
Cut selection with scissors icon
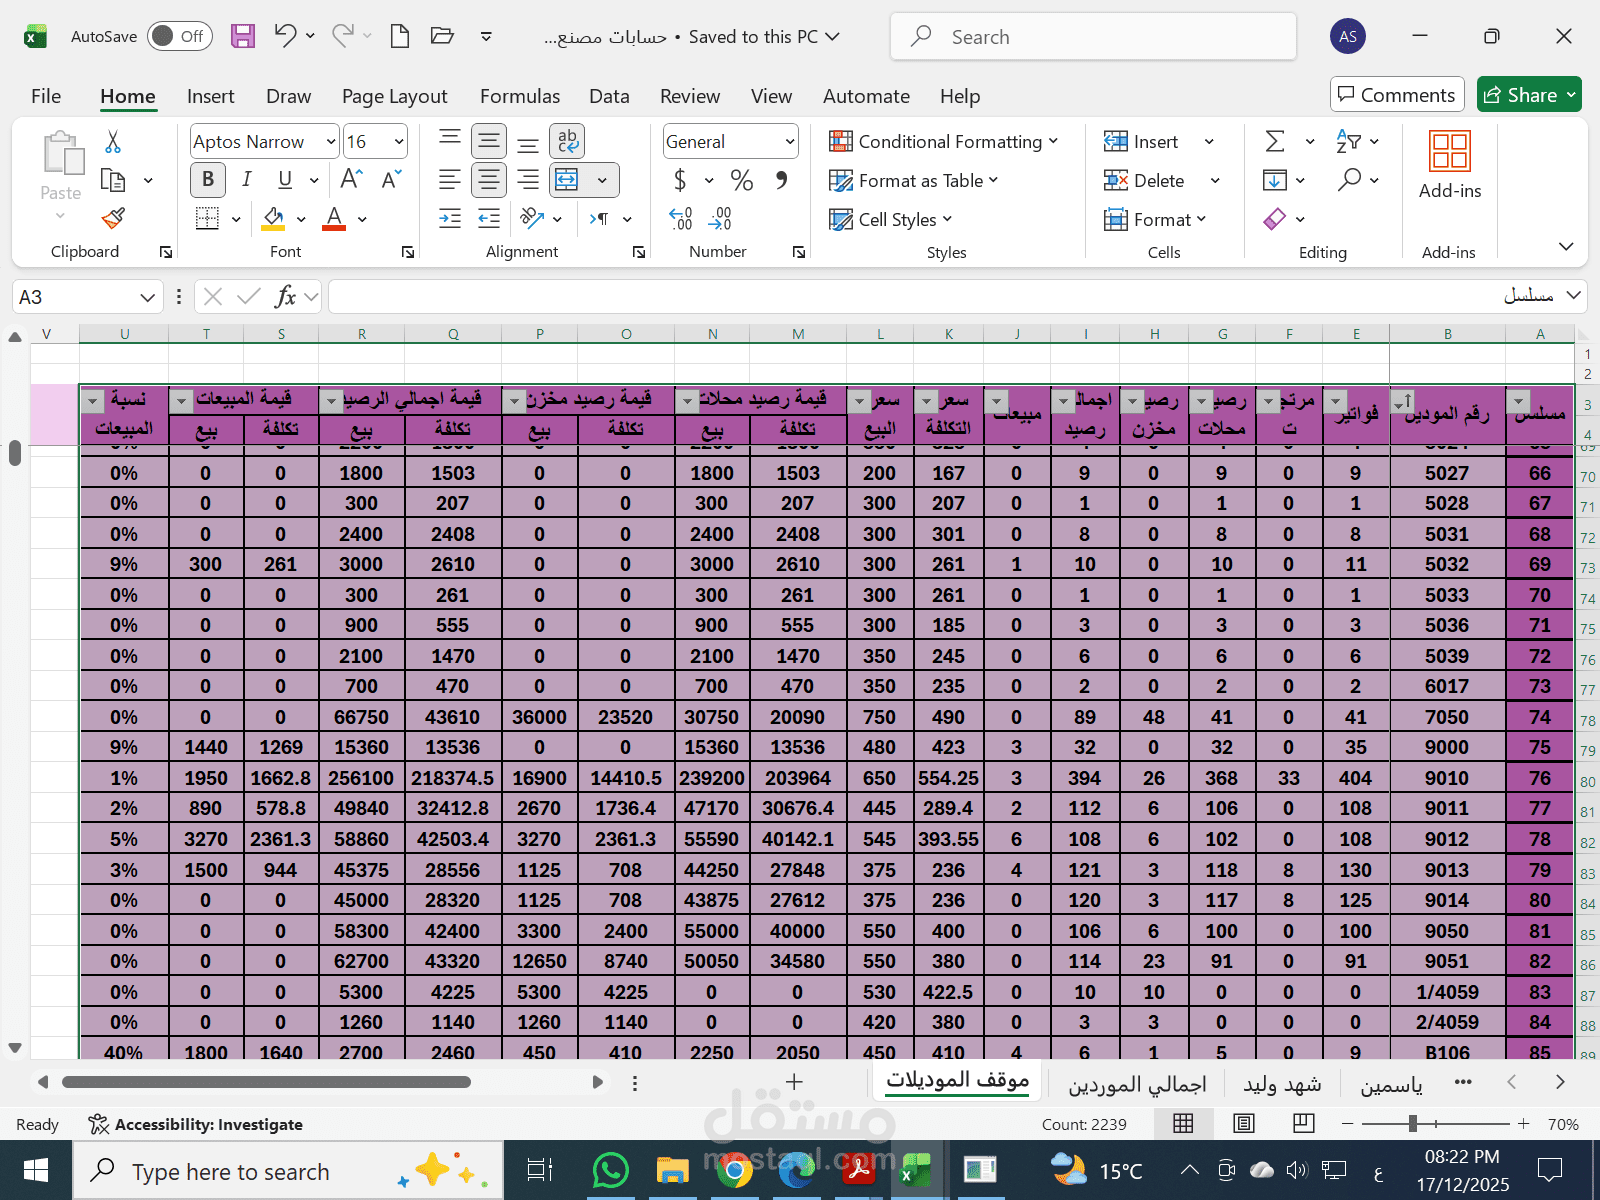pos(113,142)
